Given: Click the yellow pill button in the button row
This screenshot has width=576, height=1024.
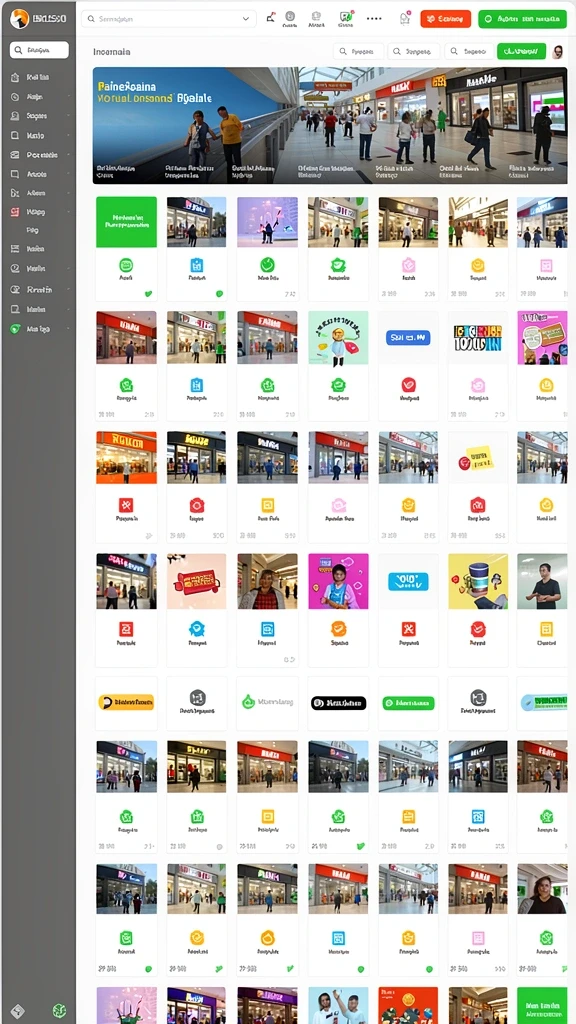Looking at the screenshot, I should 126,703.
